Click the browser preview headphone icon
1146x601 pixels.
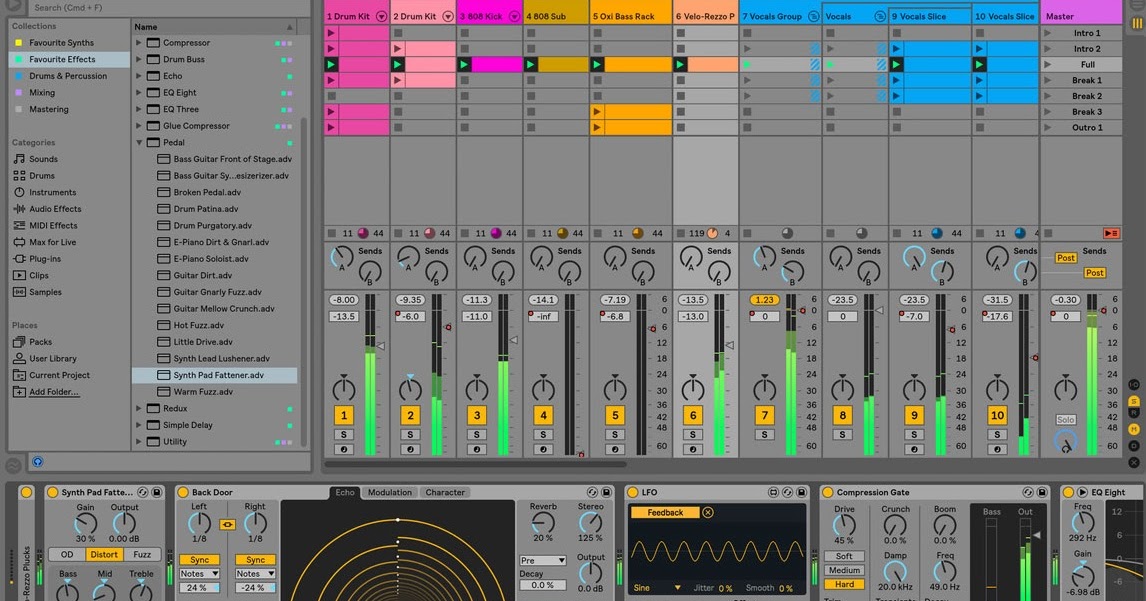coord(37,462)
